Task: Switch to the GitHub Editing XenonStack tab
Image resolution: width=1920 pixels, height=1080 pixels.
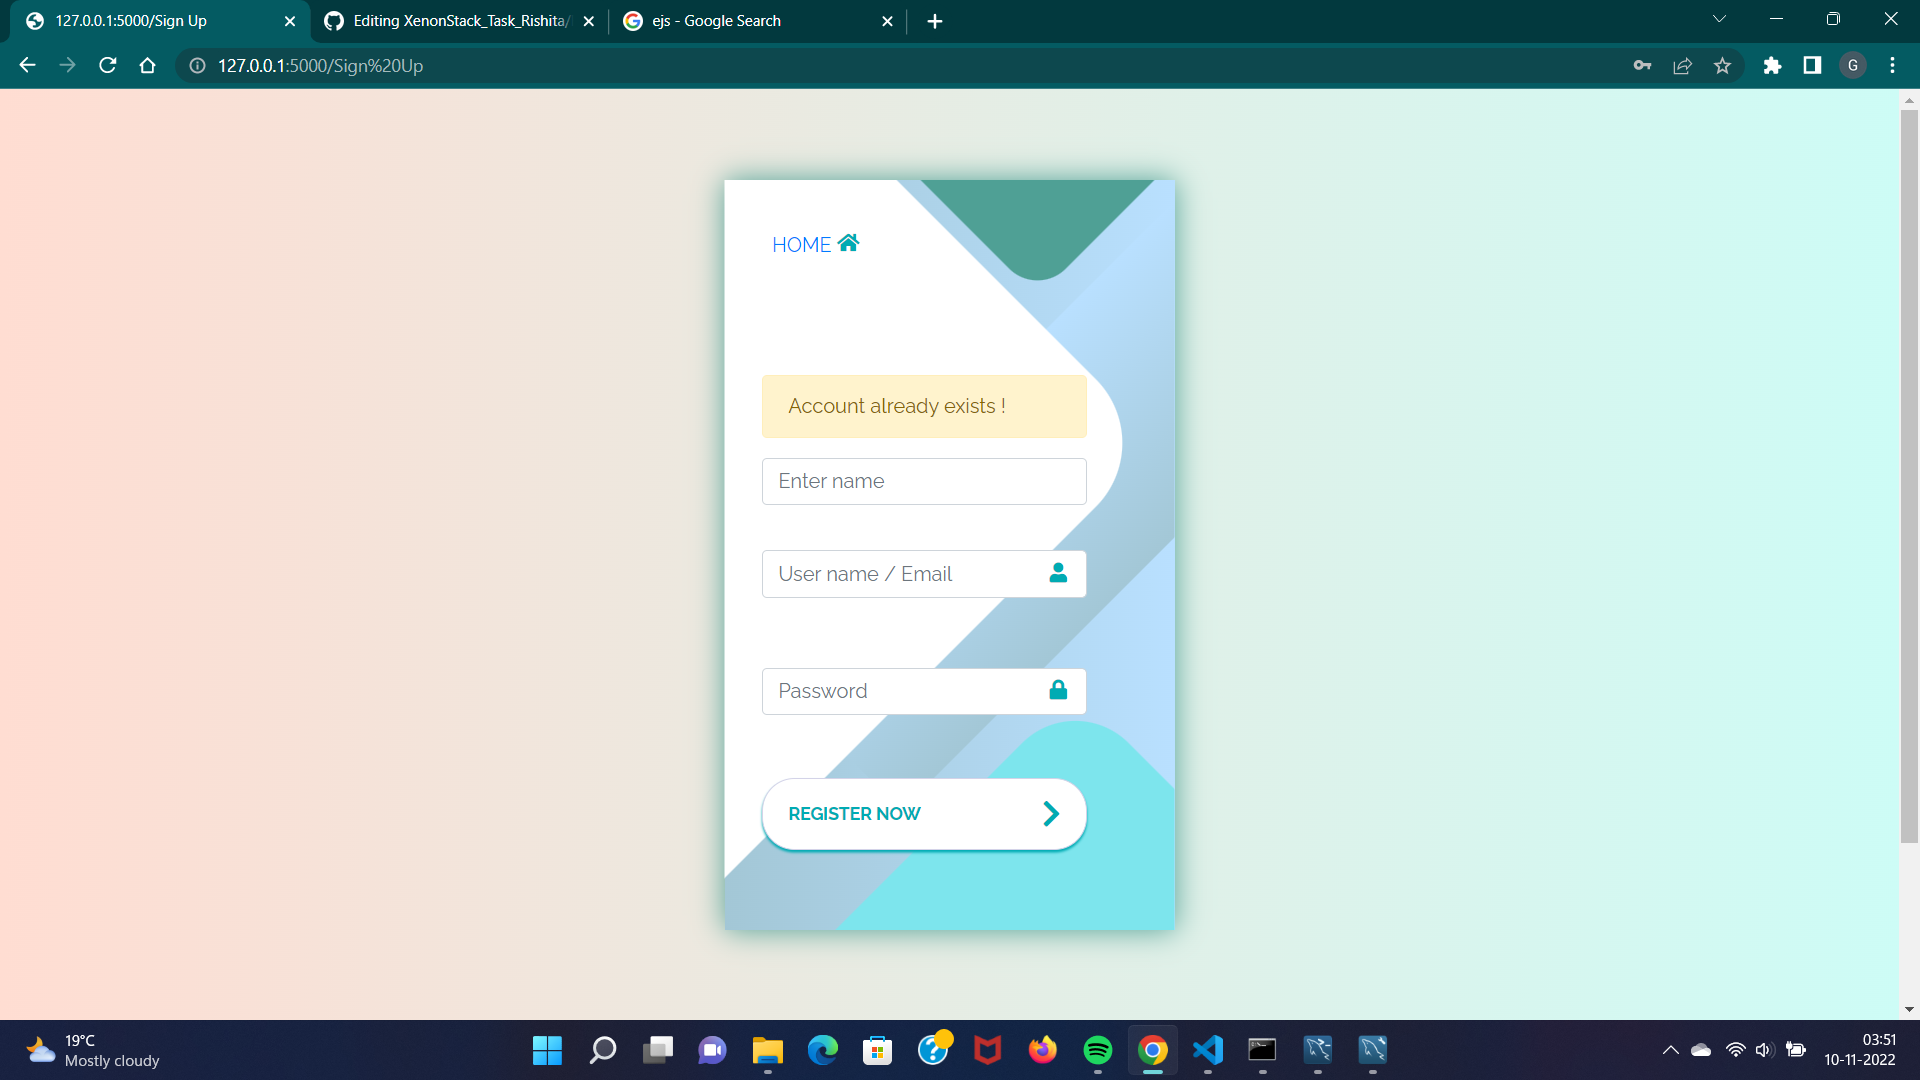Action: [460, 21]
